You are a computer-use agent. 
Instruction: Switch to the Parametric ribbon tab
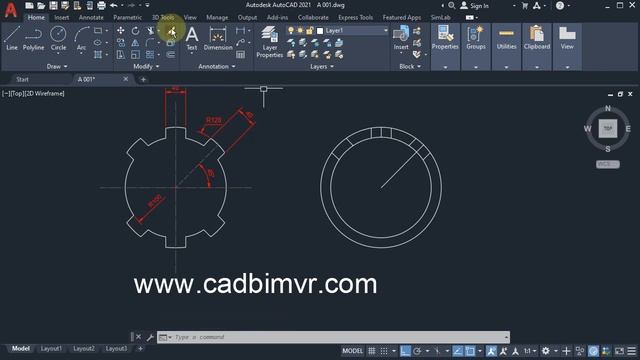(127, 18)
